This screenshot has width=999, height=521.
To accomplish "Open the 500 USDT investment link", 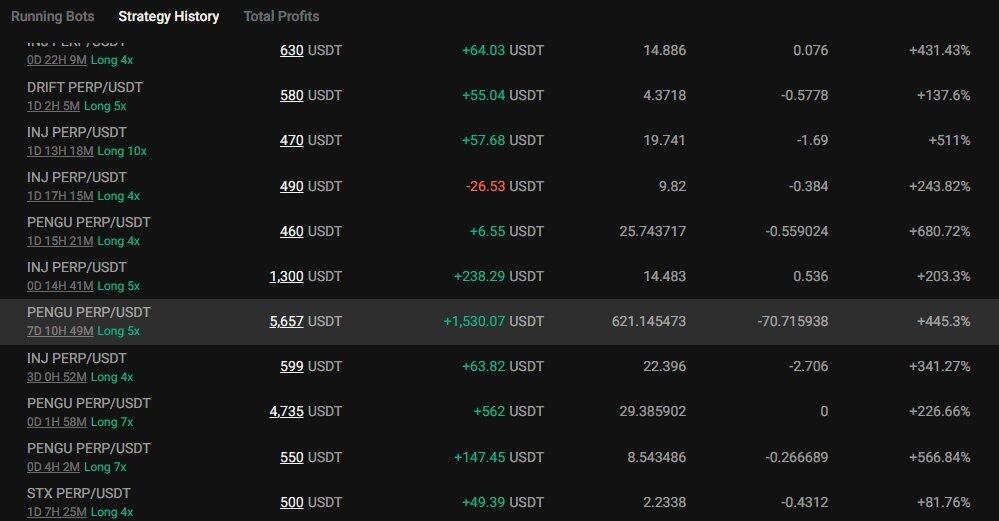I will [292, 502].
